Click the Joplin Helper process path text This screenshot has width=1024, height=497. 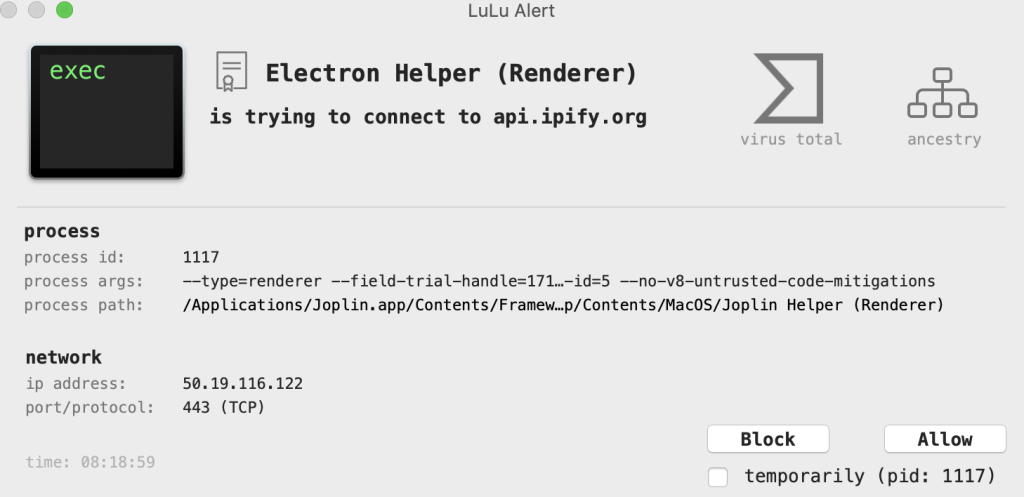click(x=563, y=305)
